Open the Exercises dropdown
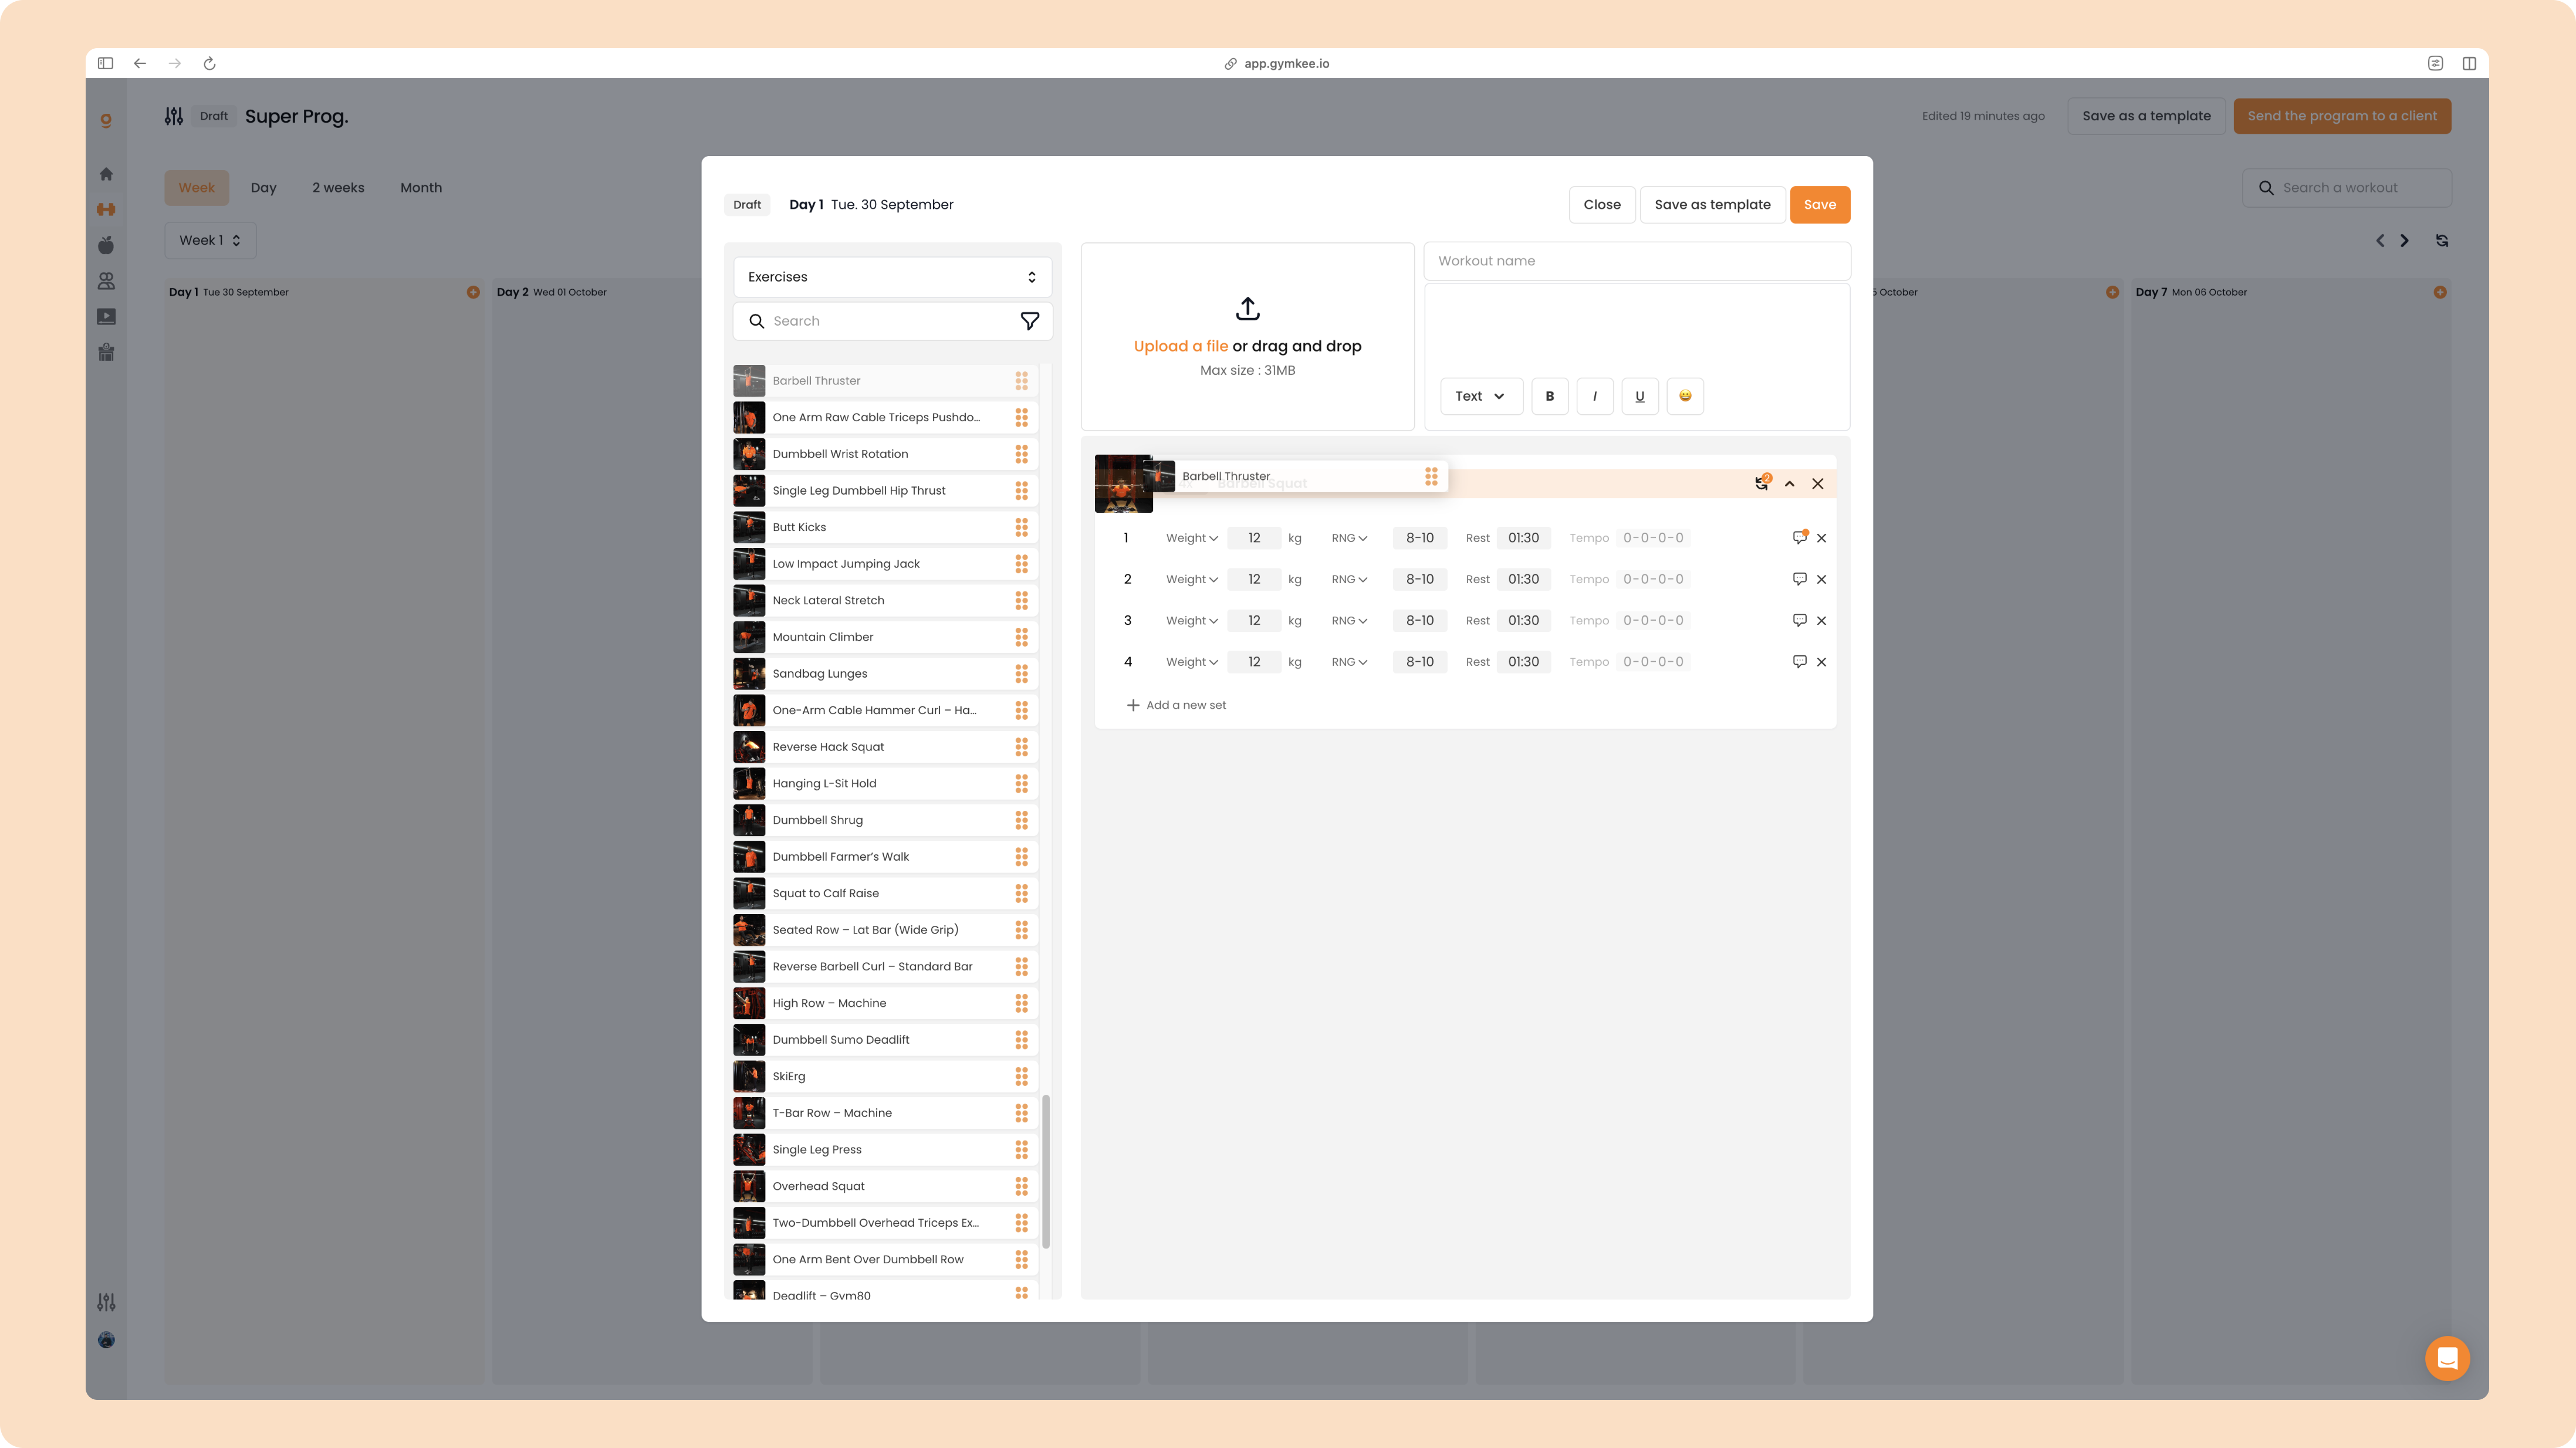The image size is (2576, 1448). point(892,277)
